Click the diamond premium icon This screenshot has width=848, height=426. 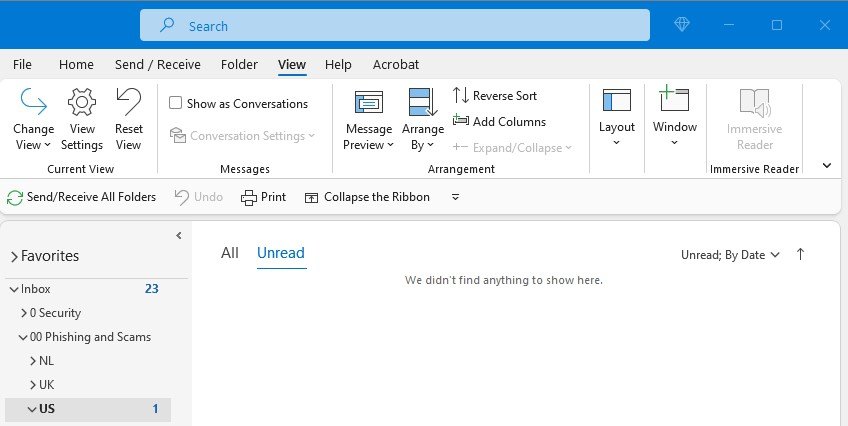[x=682, y=24]
